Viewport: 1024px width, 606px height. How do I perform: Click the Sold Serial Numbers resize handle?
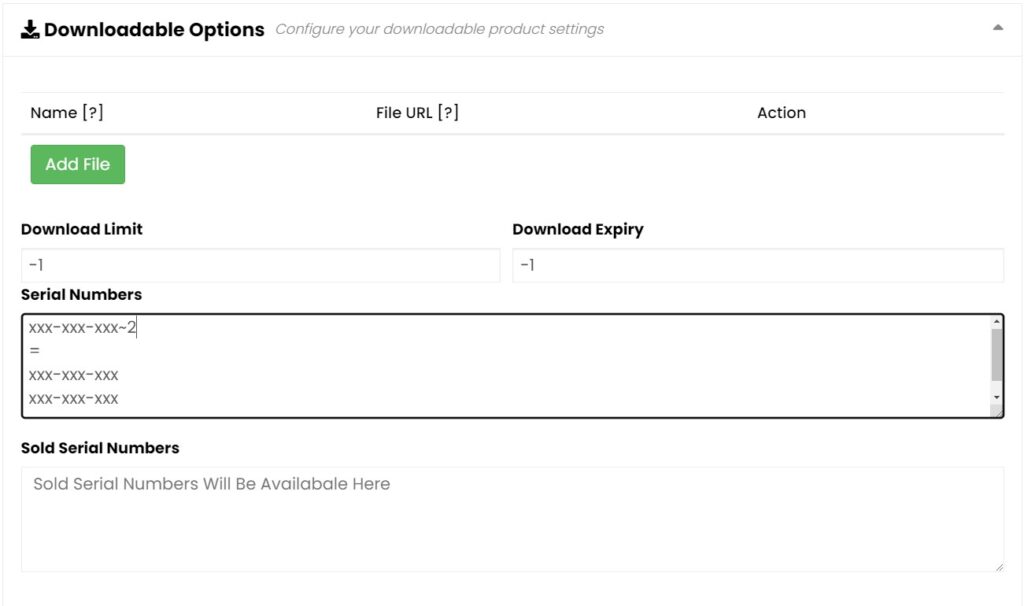pyautogui.click(x=999, y=567)
